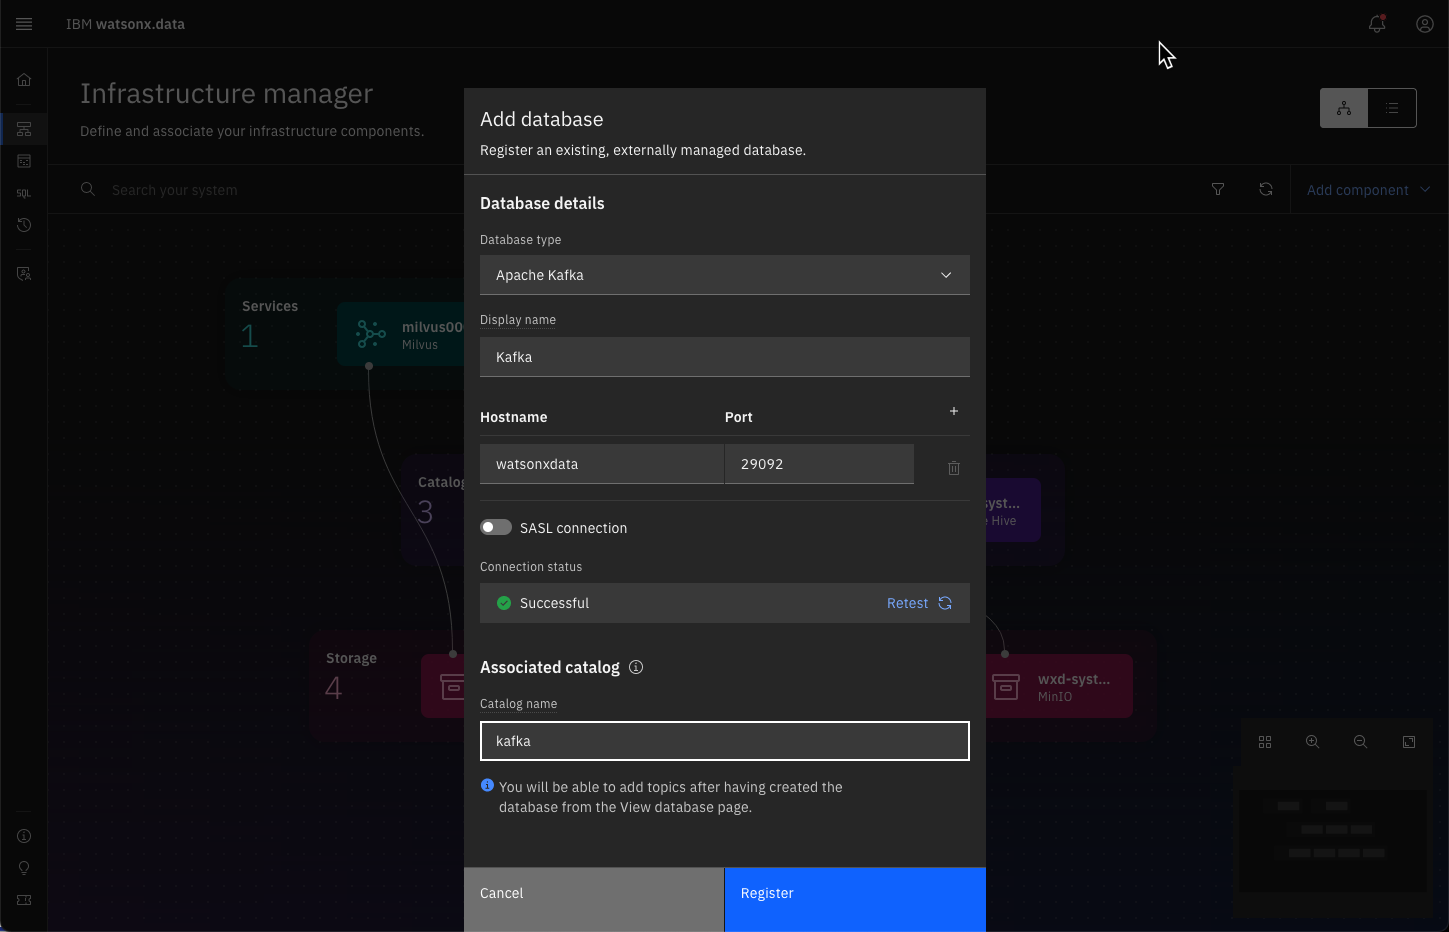Cancel the Add database dialog
Screen dimensions: 1449x932
pyautogui.click(x=594, y=899)
